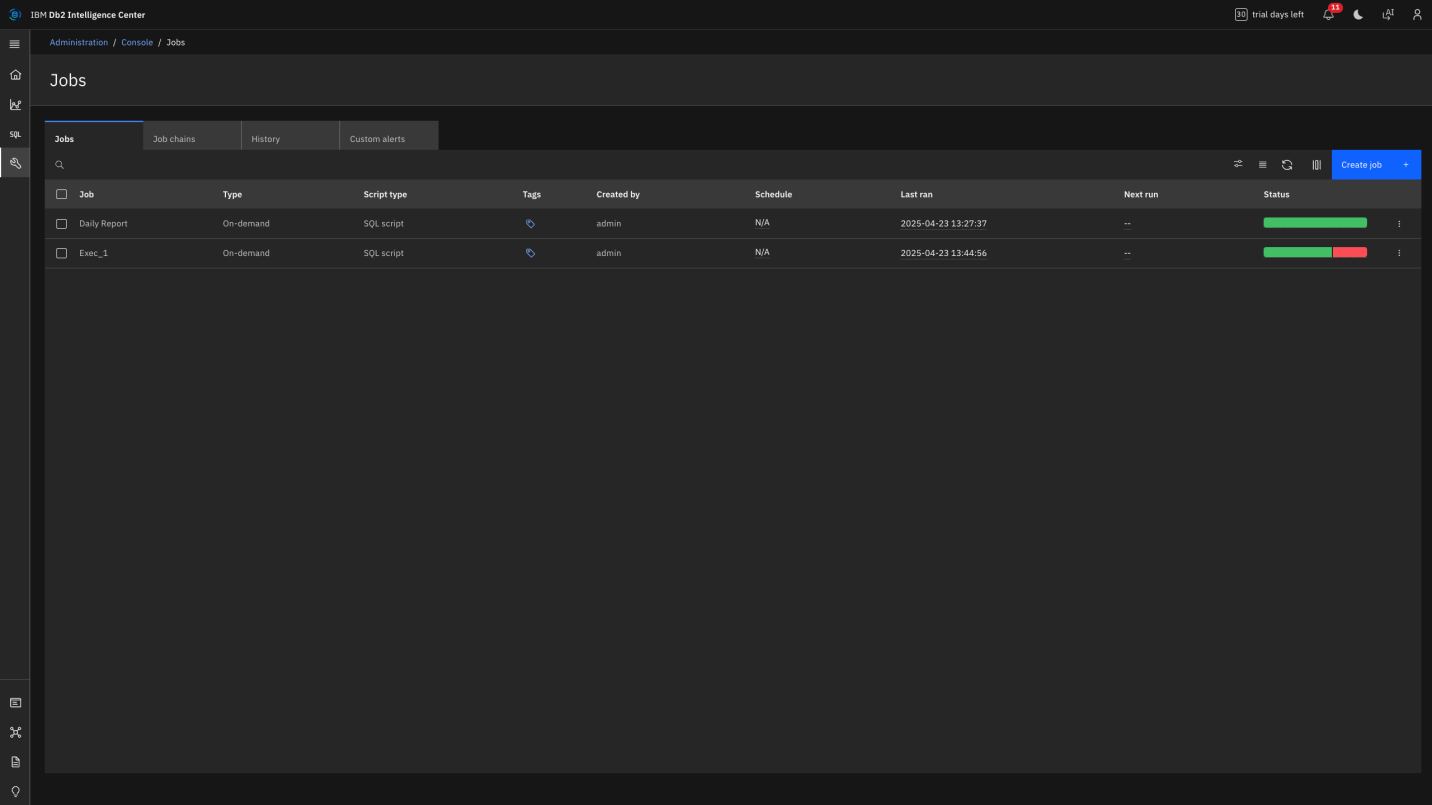This screenshot has height=805, width=1432.
Task: Click the Jobs breadcrumb text
Action: point(175,42)
